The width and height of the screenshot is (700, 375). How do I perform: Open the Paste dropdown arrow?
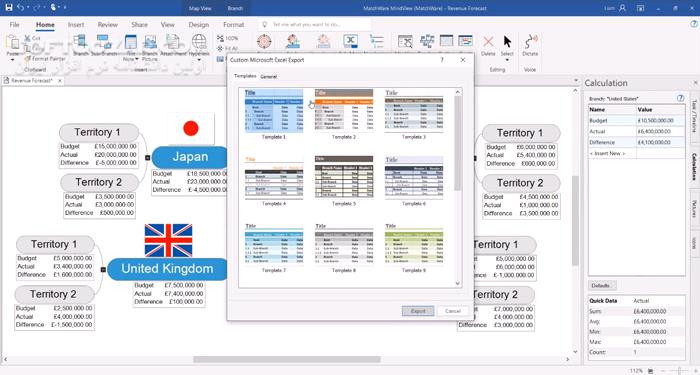point(12,60)
